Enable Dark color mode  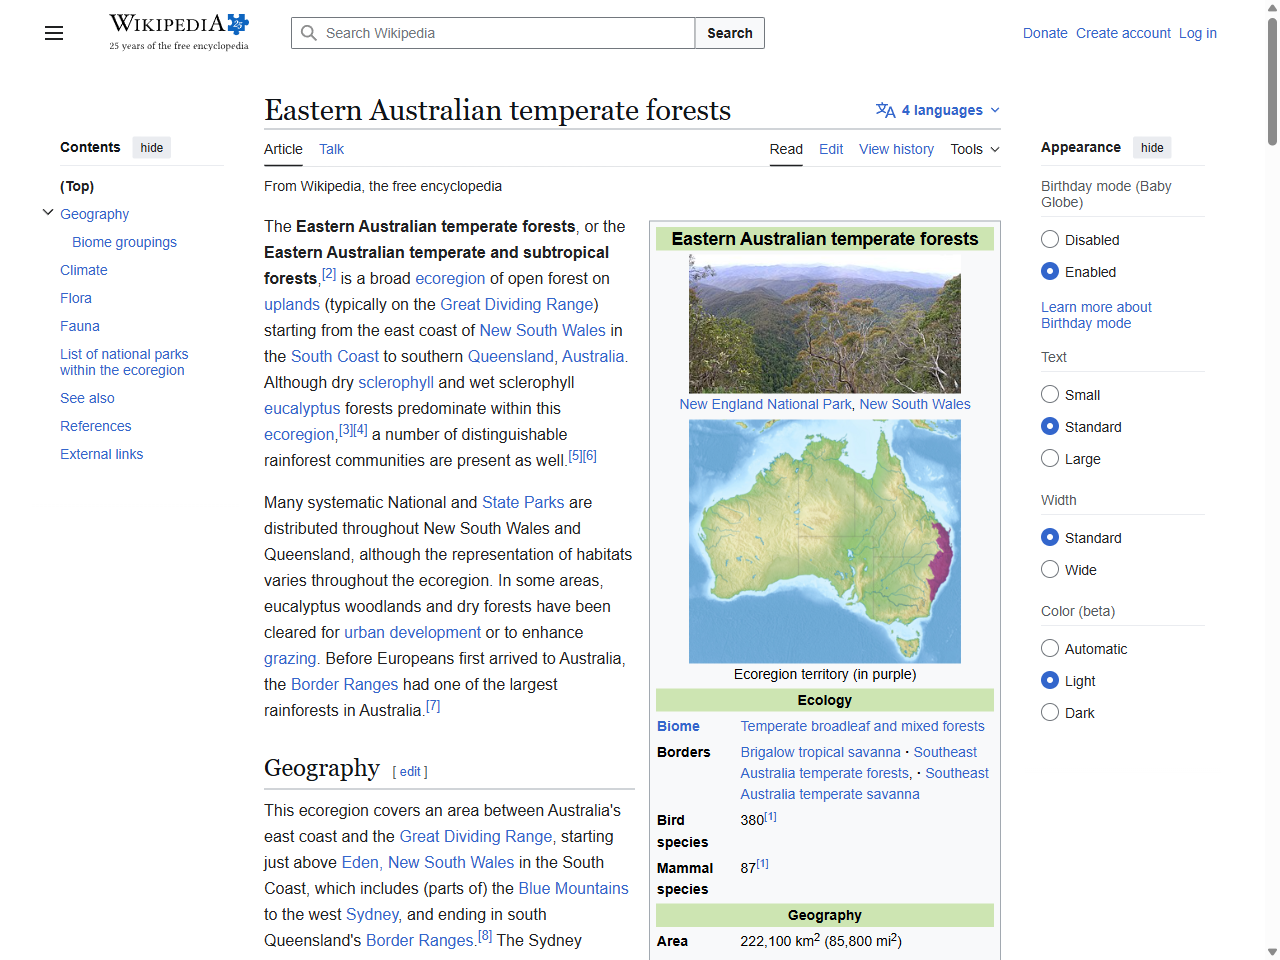point(1050,712)
